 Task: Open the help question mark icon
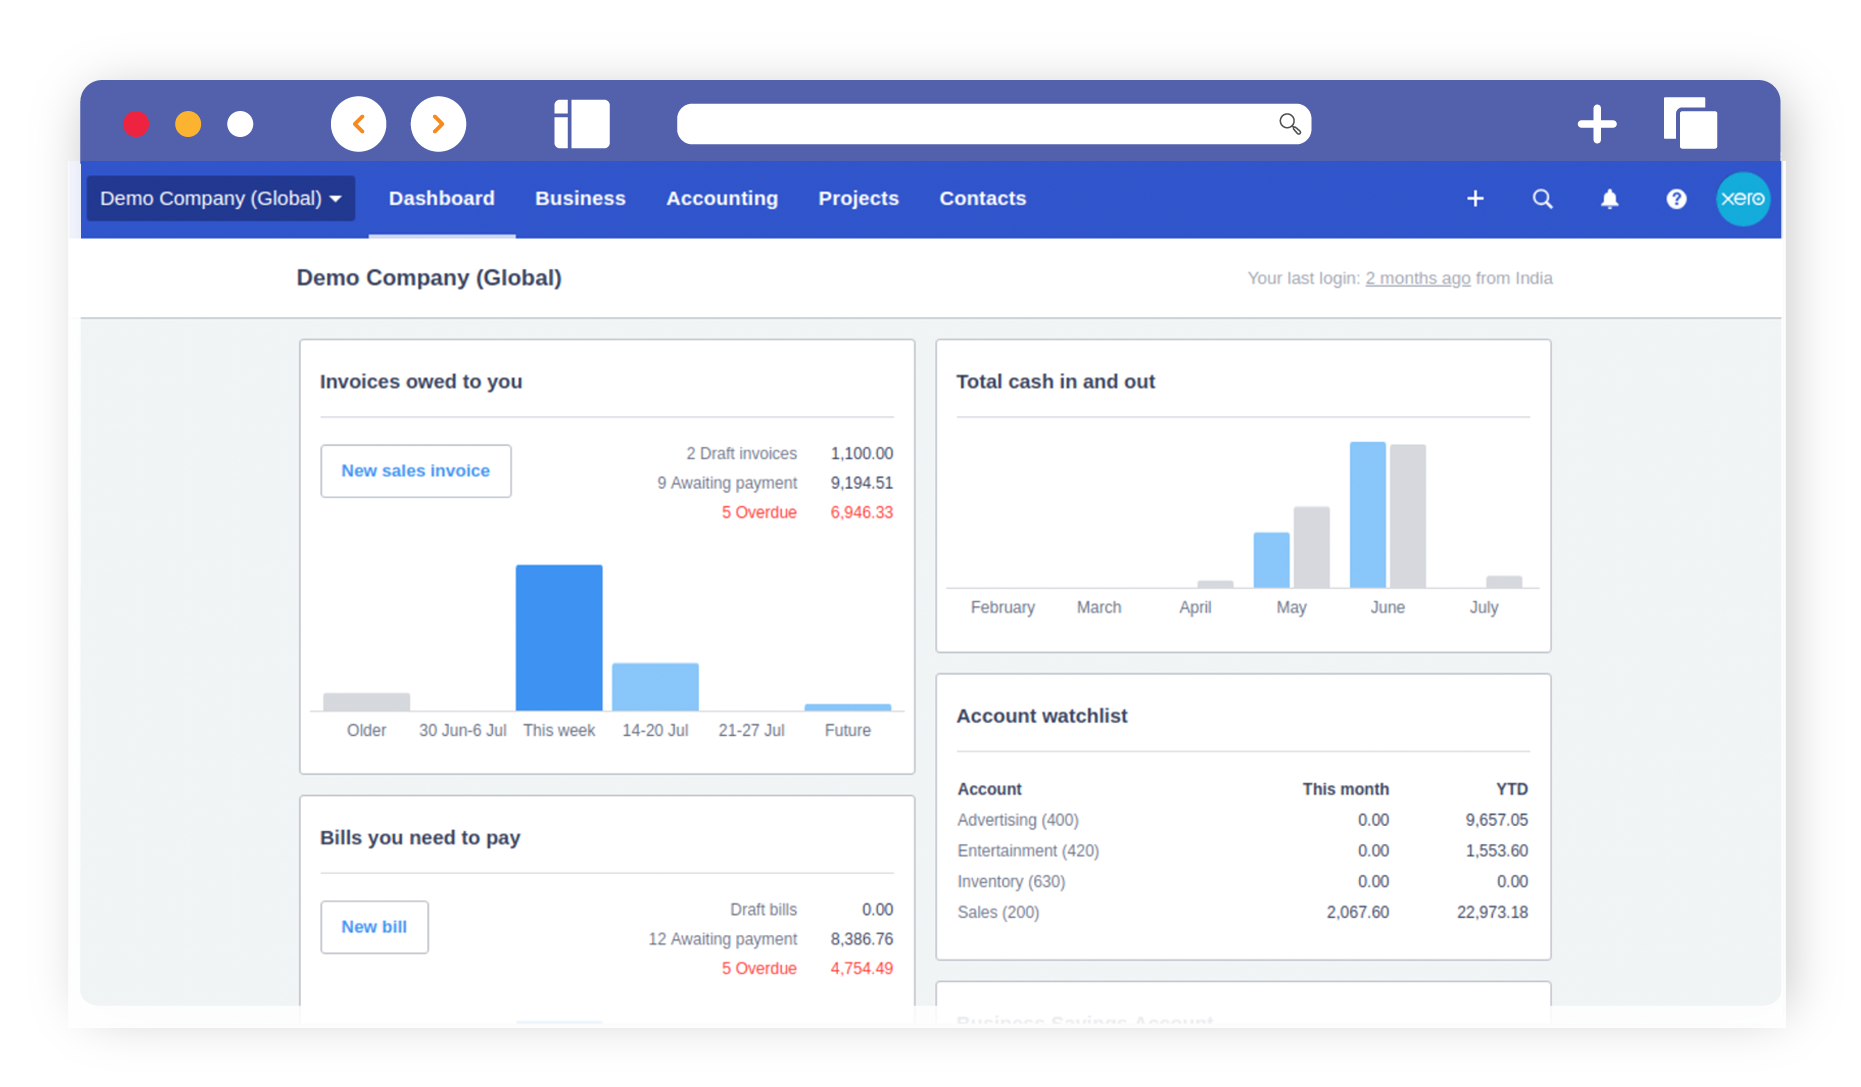pos(1676,199)
